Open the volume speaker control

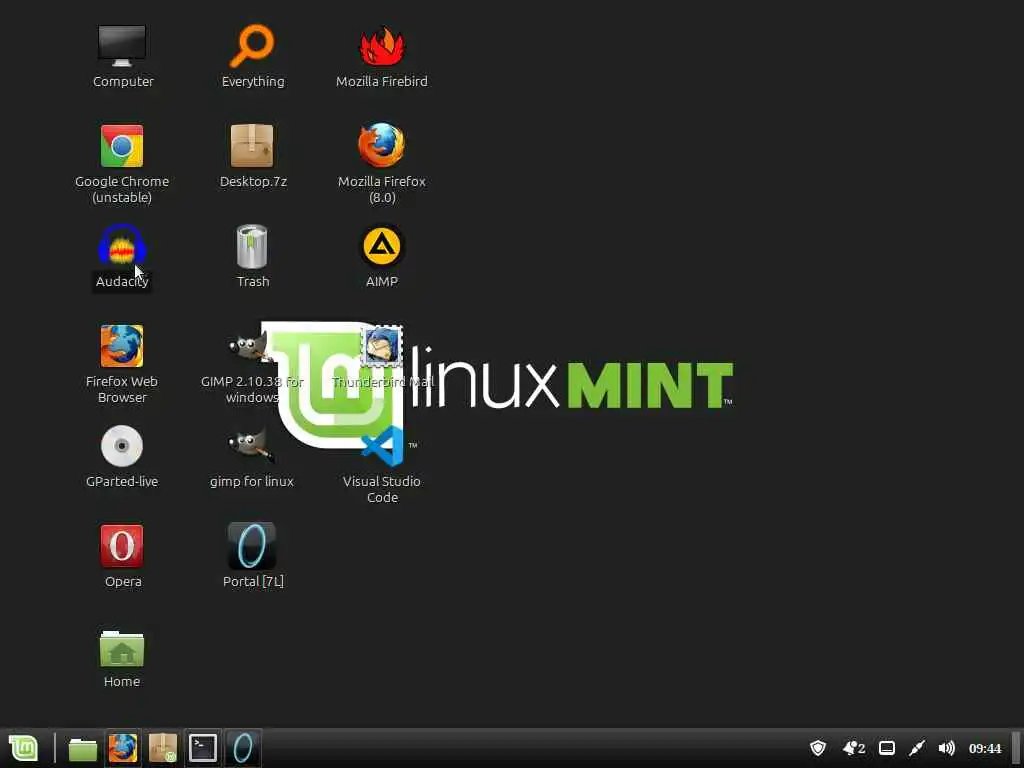(x=946, y=748)
